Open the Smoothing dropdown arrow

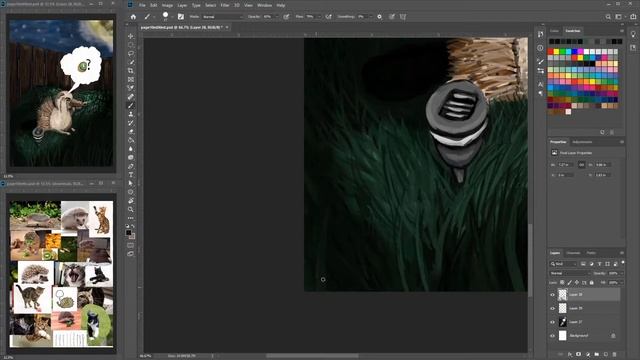click(x=371, y=17)
